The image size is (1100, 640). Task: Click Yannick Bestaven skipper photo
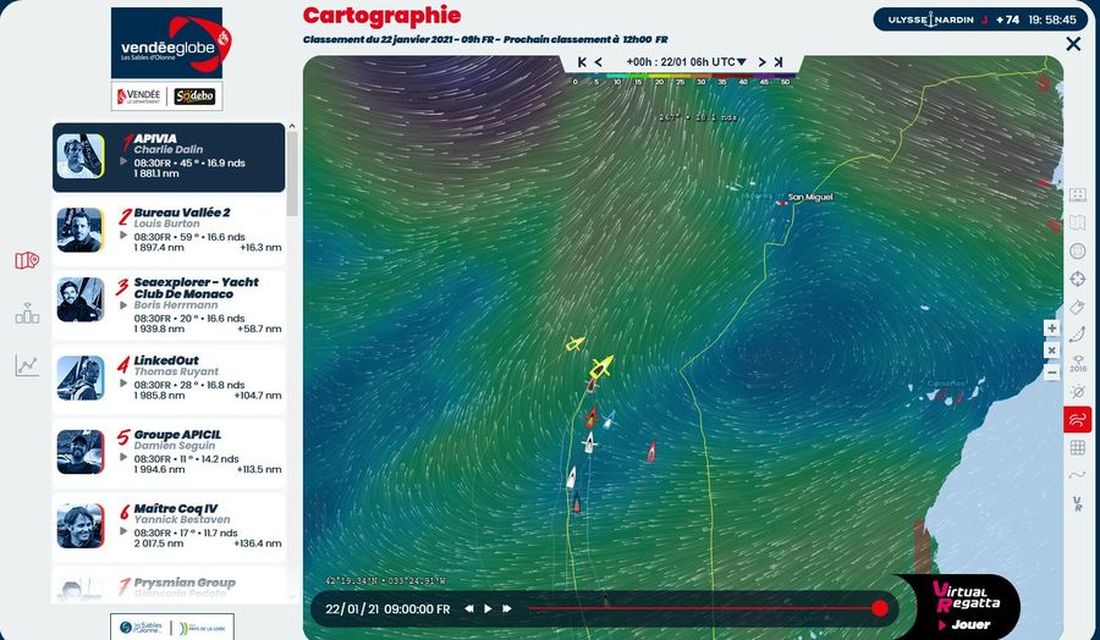click(80, 526)
